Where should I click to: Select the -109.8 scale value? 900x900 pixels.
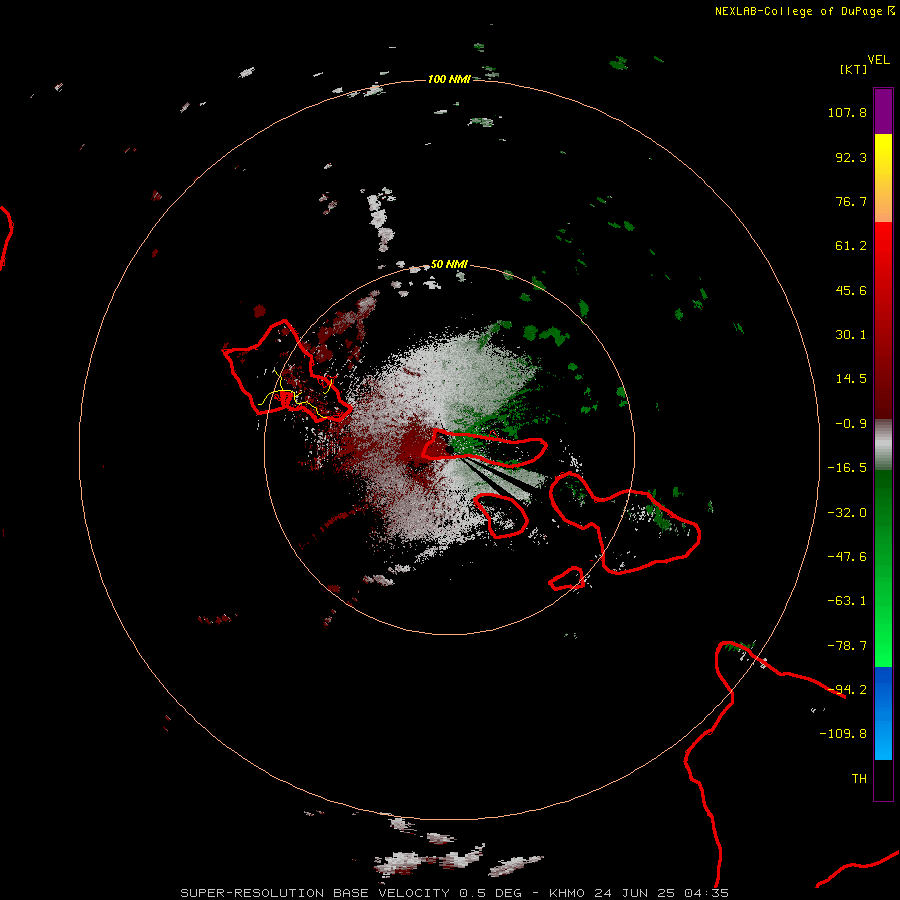point(843,734)
